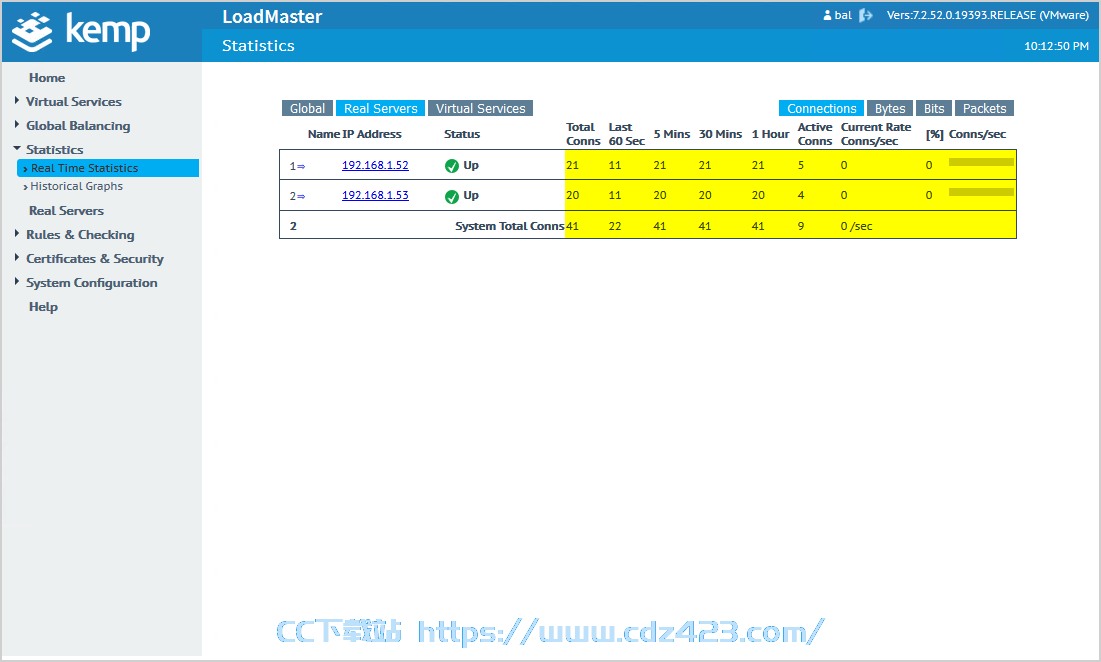
Task: Click the Conns/sec bar for 192.168.1.53
Action: (x=981, y=192)
